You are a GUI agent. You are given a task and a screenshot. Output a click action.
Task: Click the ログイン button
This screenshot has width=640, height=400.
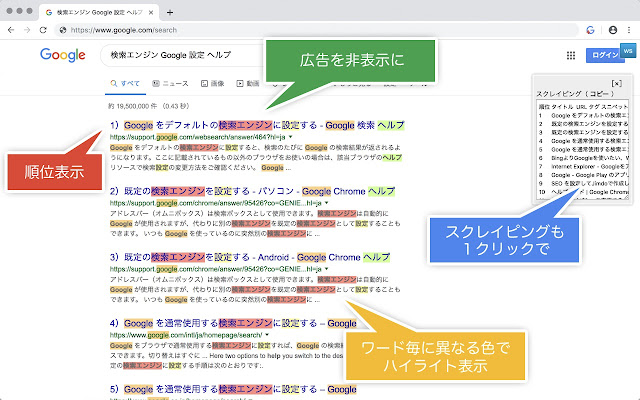(x=605, y=55)
